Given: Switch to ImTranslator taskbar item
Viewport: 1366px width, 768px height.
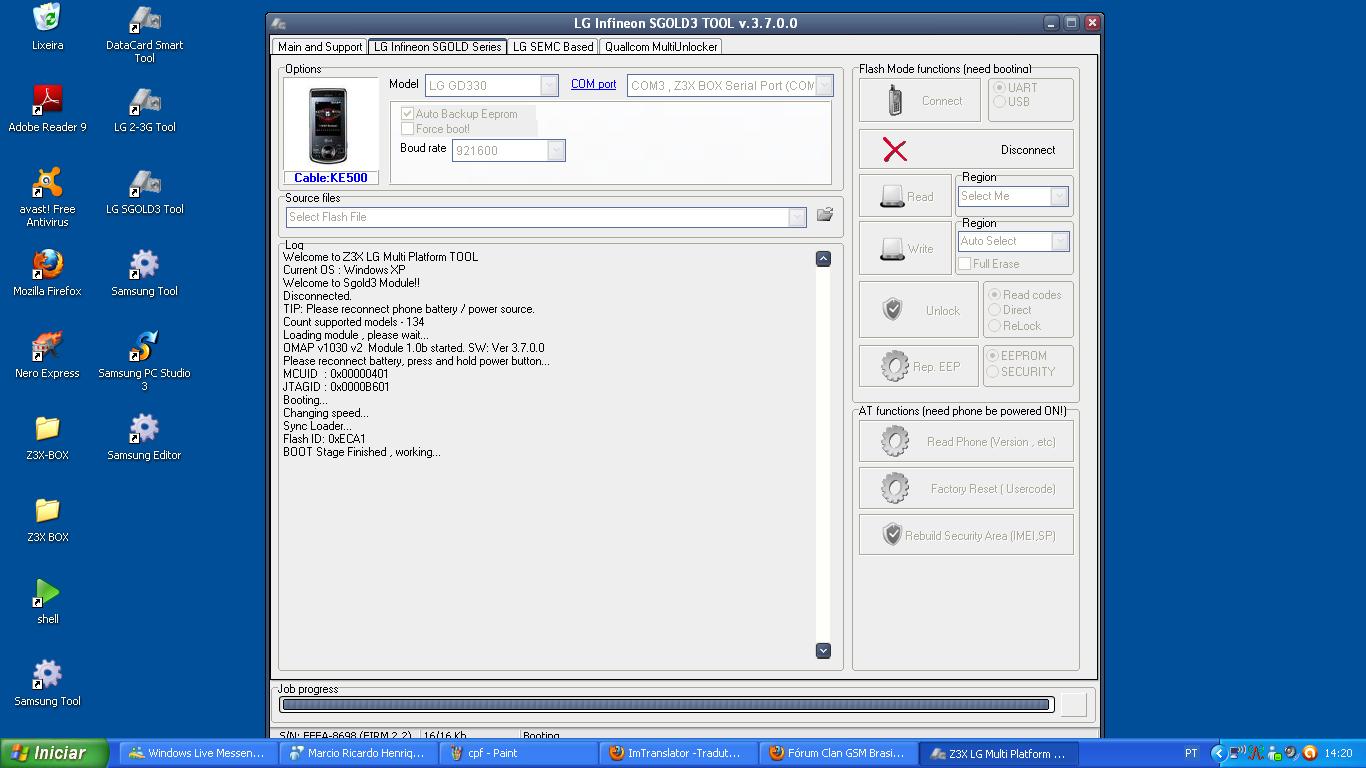Looking at the screenshot, I should pos(678,753).
